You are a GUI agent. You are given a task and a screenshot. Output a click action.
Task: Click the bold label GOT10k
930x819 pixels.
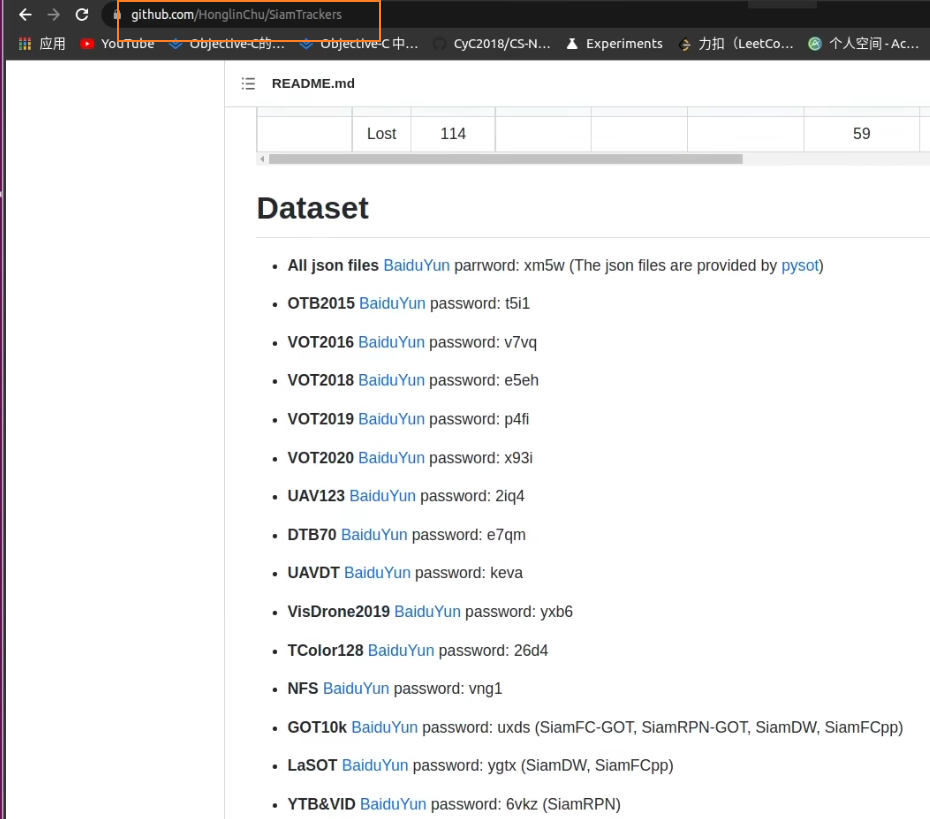pos(317,727)
